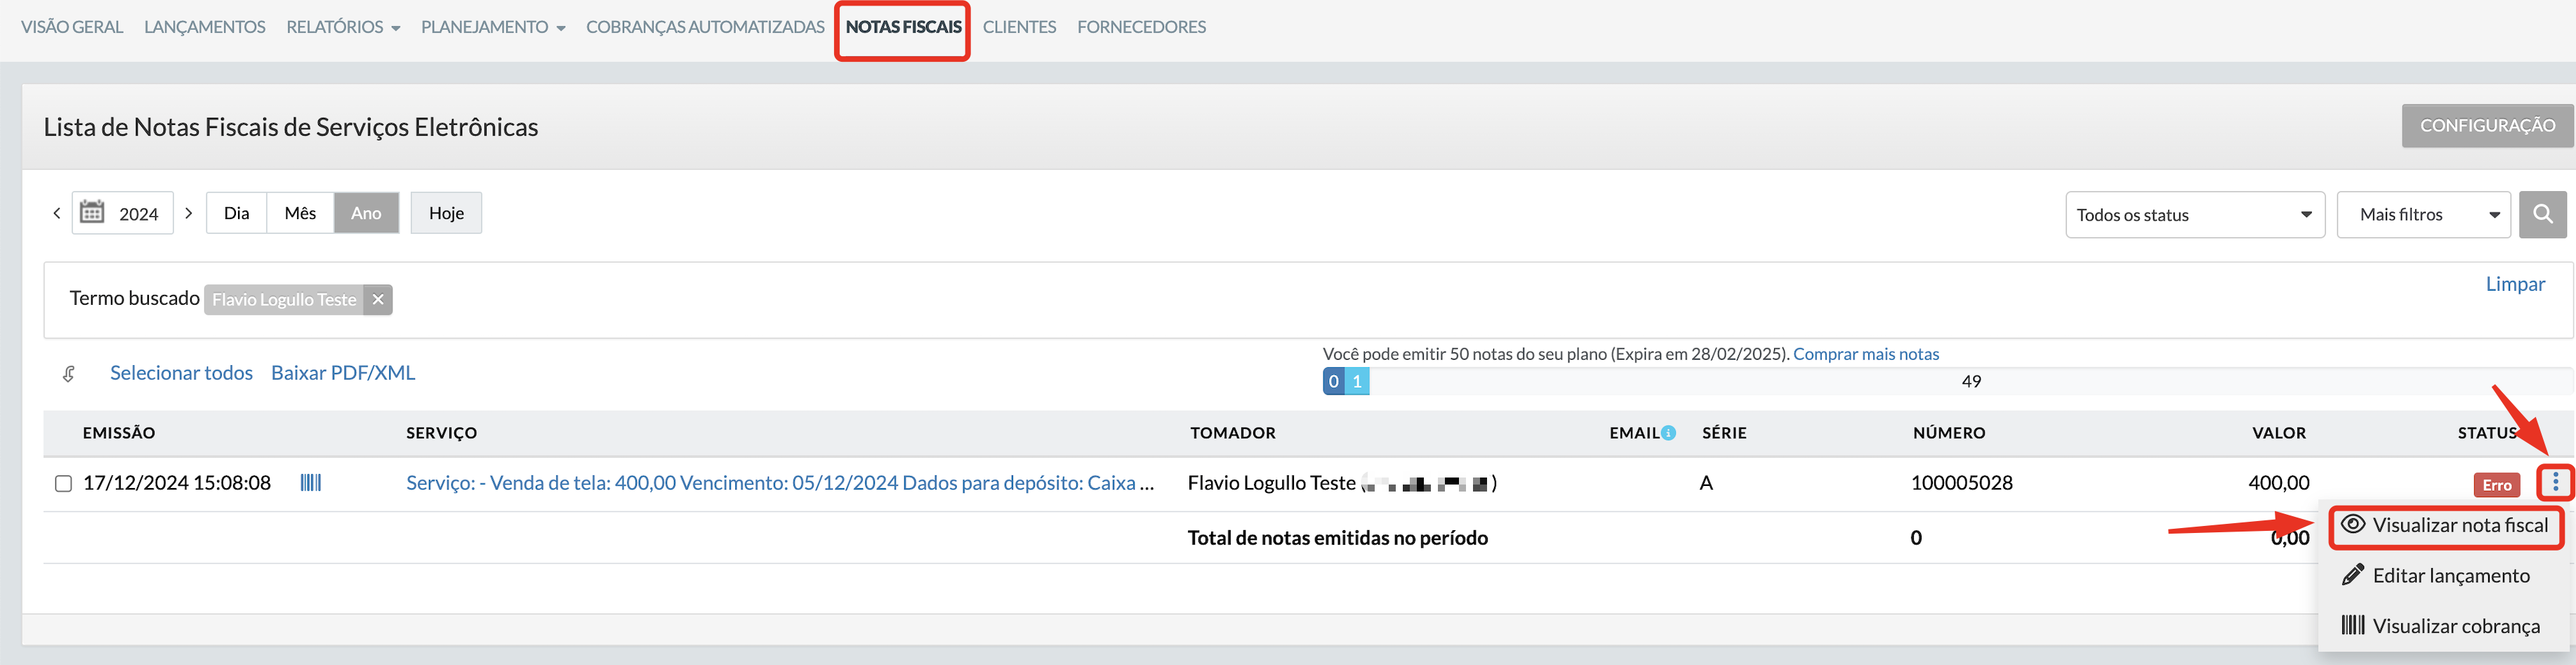Switch period view to Dia
Image resolution: width=2576 pixels, height=665 pixels.
(x=237, y=213)
